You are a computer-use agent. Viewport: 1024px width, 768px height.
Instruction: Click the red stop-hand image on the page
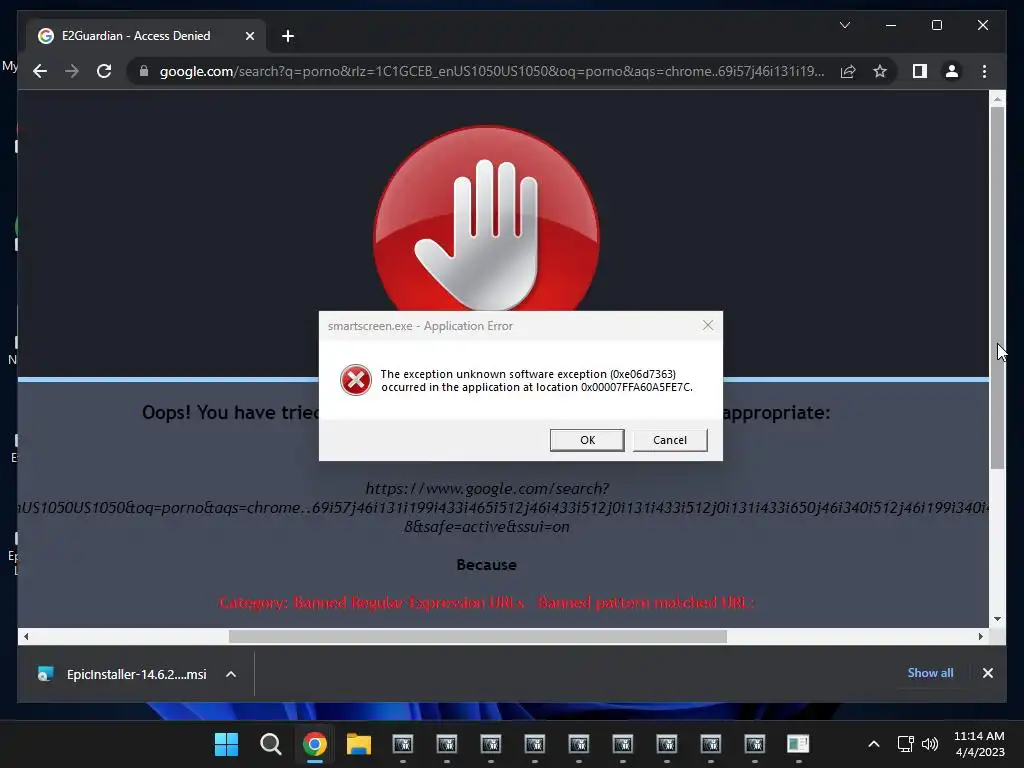pyautogui.click(x=486, y=219)
